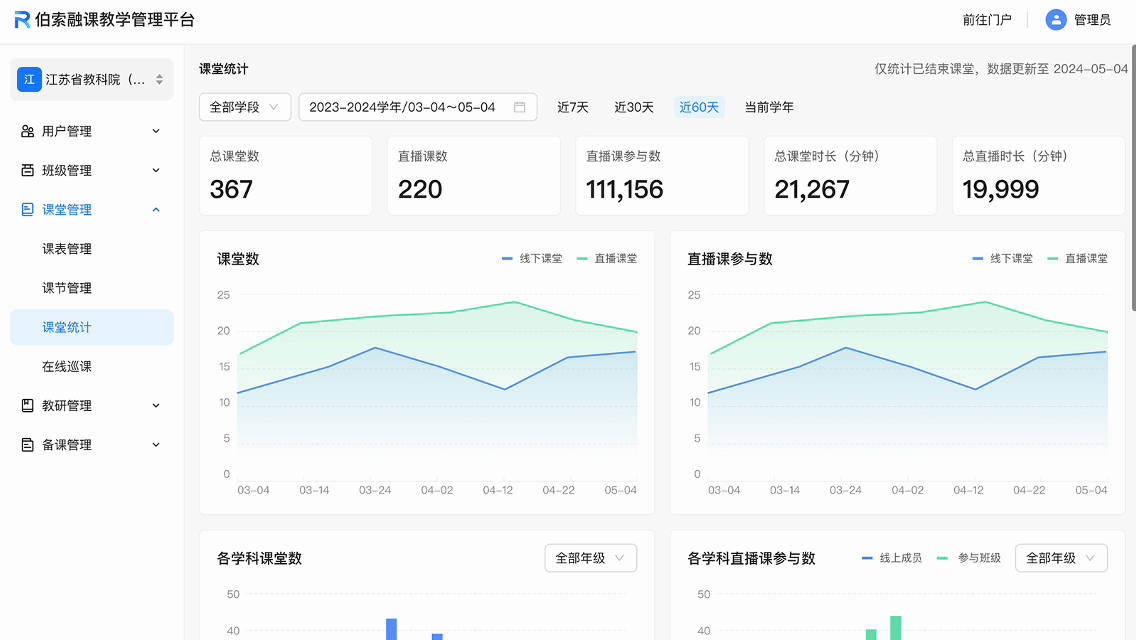Click the 课堂管理 classroom icon in sidebar
The height and width of the screenshot is (640, 1136).
(x=28, y=209)
